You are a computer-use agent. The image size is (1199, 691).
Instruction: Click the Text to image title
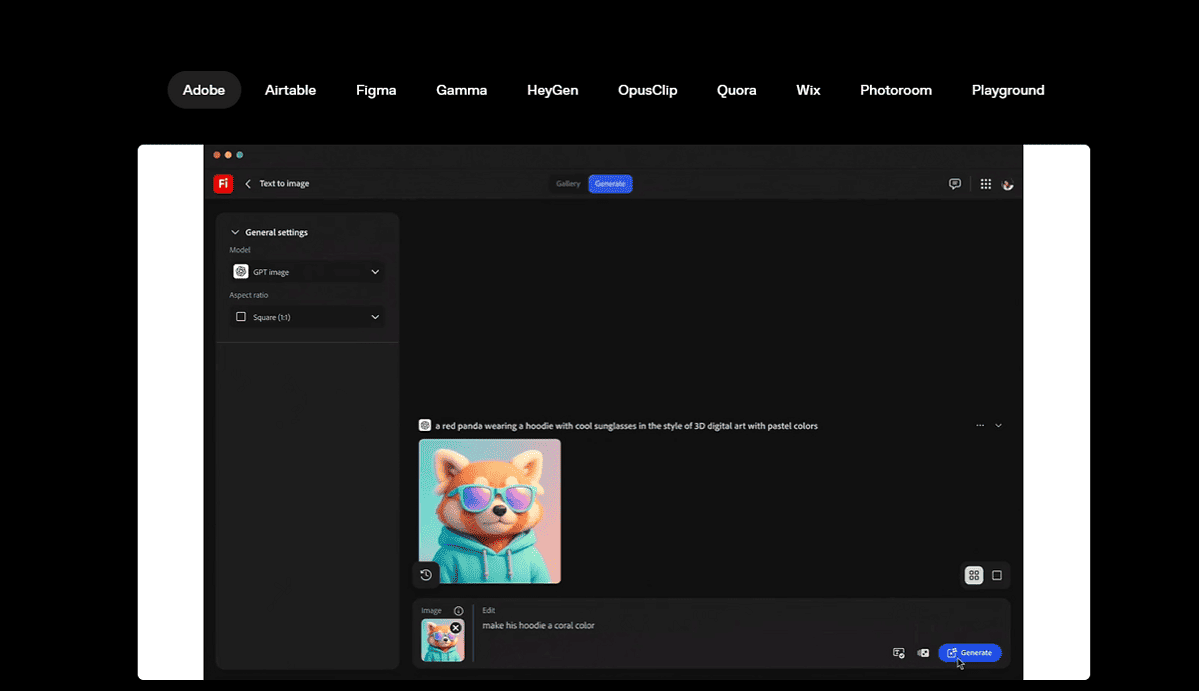click(284, 183)
